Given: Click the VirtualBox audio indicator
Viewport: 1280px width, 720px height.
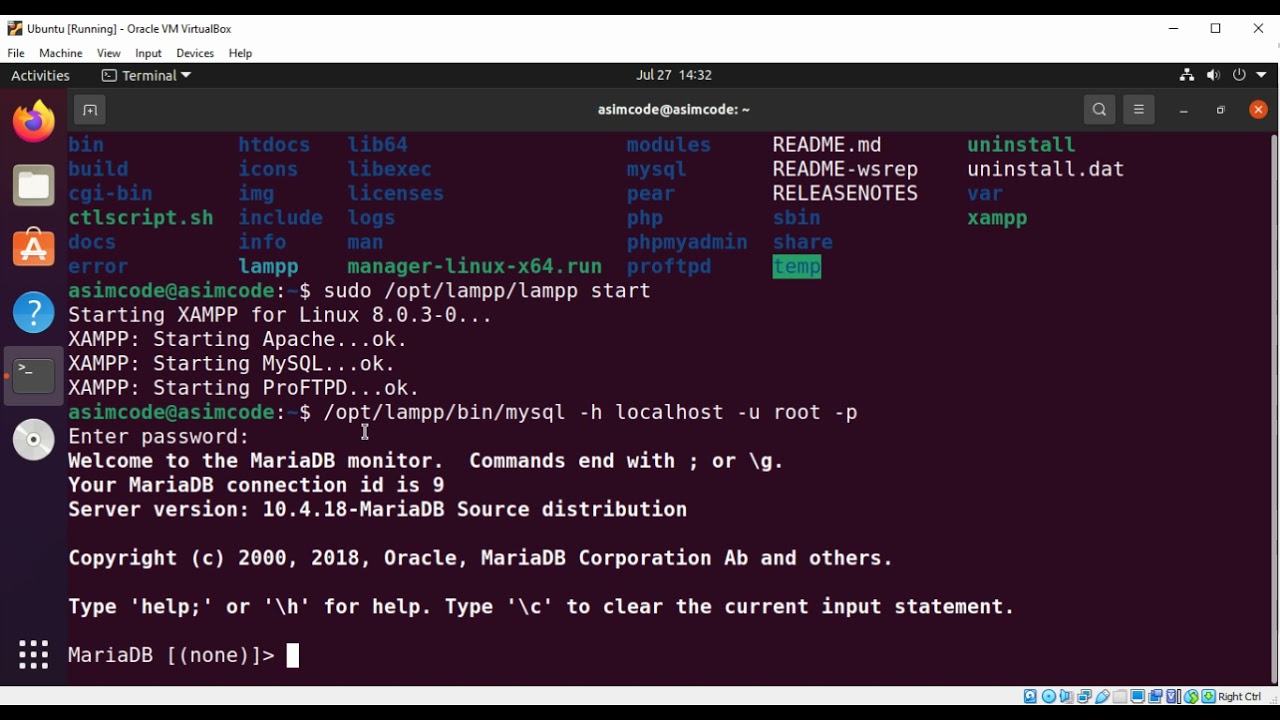Looking at the screenshot, I should (x=1066, y=697).
